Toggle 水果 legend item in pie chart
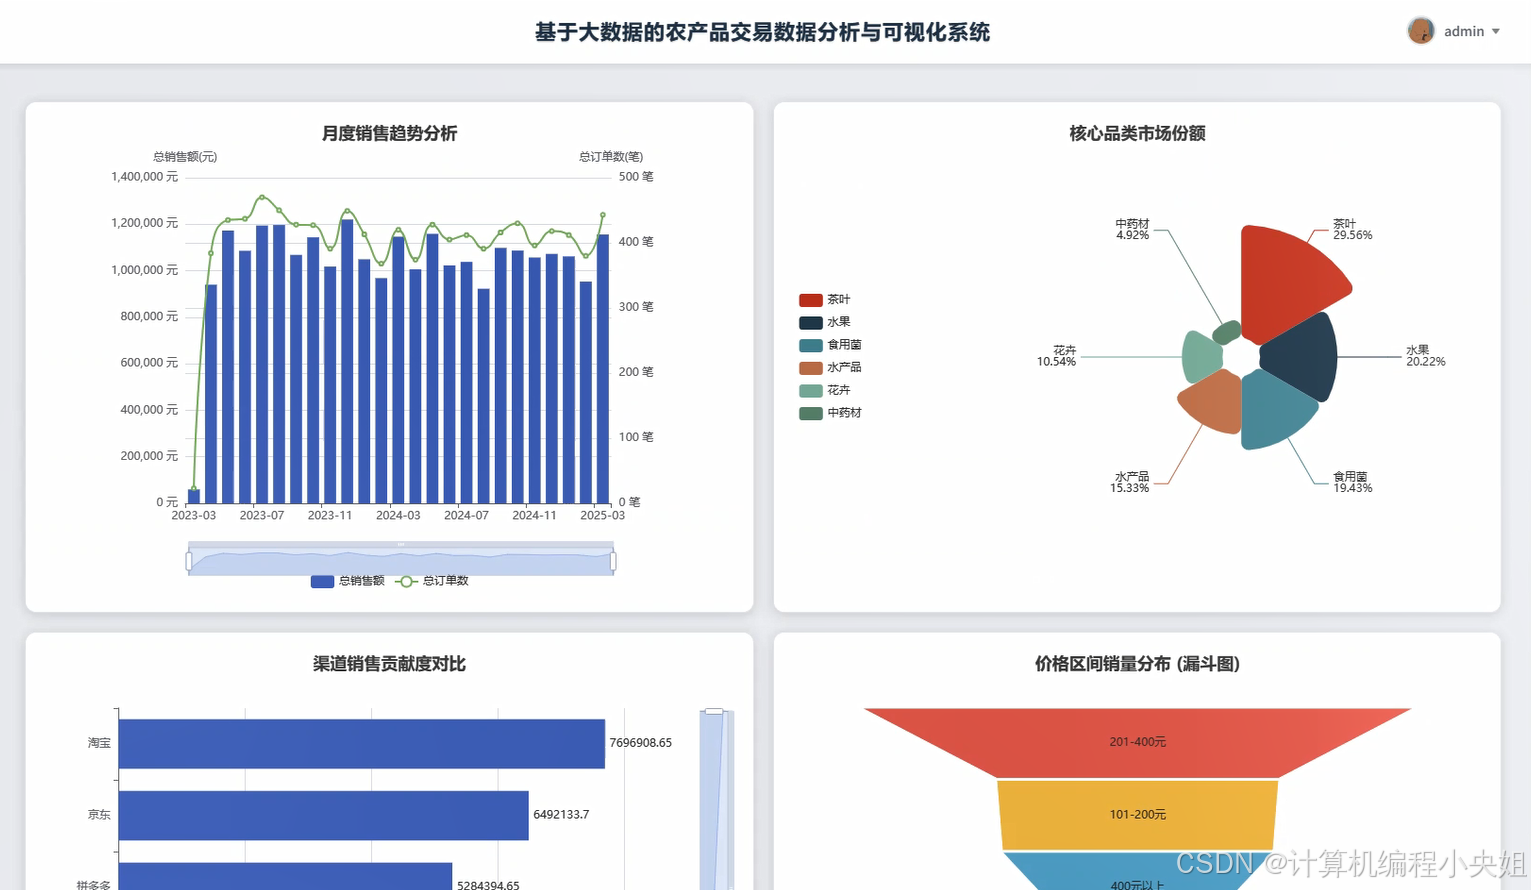This screenshot has width=1531, height=890. point(825,322)
